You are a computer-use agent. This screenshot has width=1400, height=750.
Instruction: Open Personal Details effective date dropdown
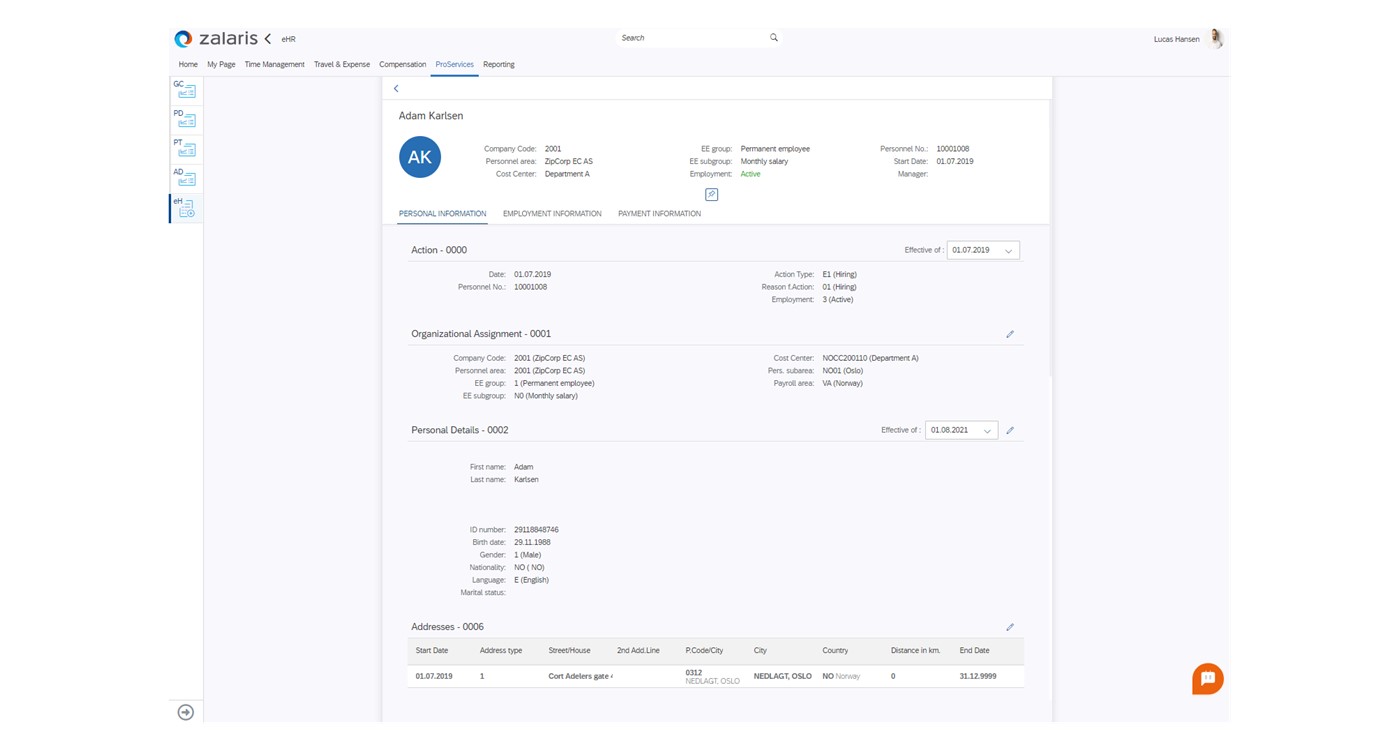click(x=960, y=430)
